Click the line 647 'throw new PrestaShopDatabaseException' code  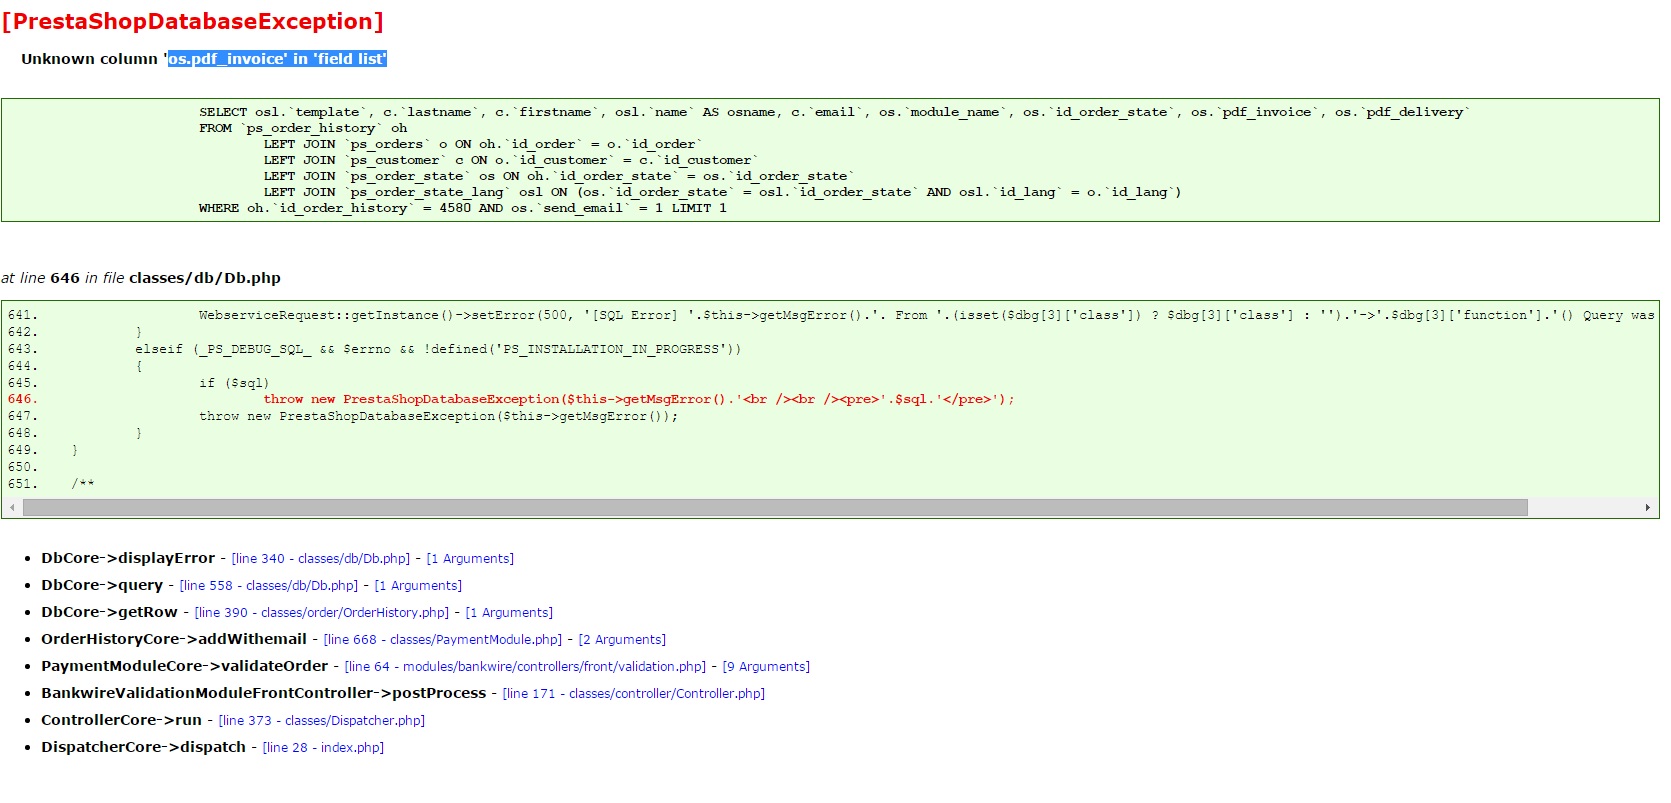439,416
